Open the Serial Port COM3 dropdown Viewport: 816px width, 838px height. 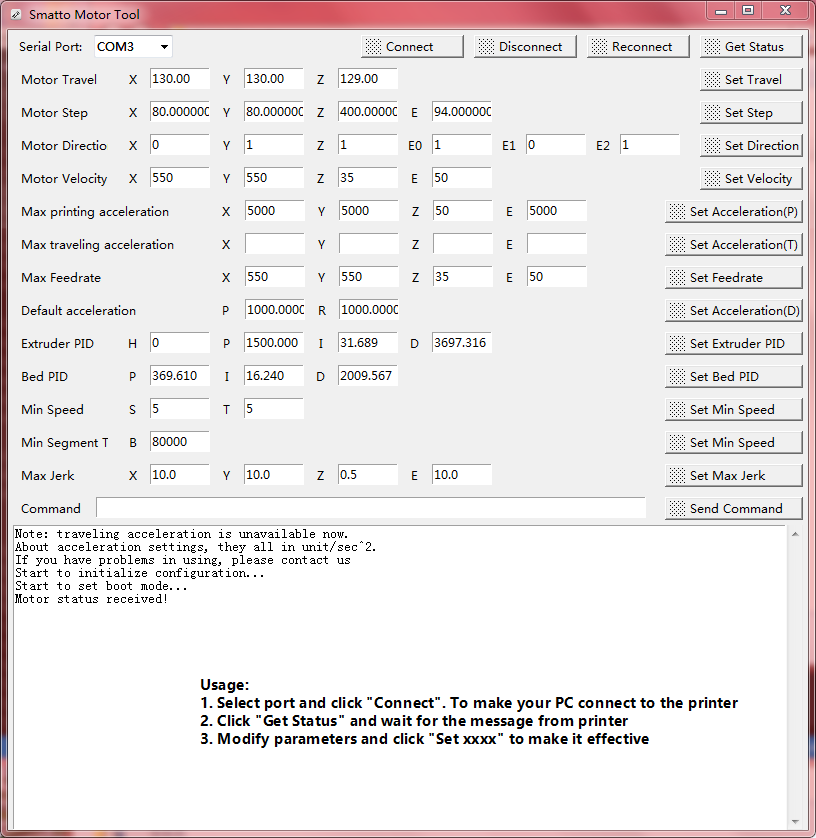(134, 47)
